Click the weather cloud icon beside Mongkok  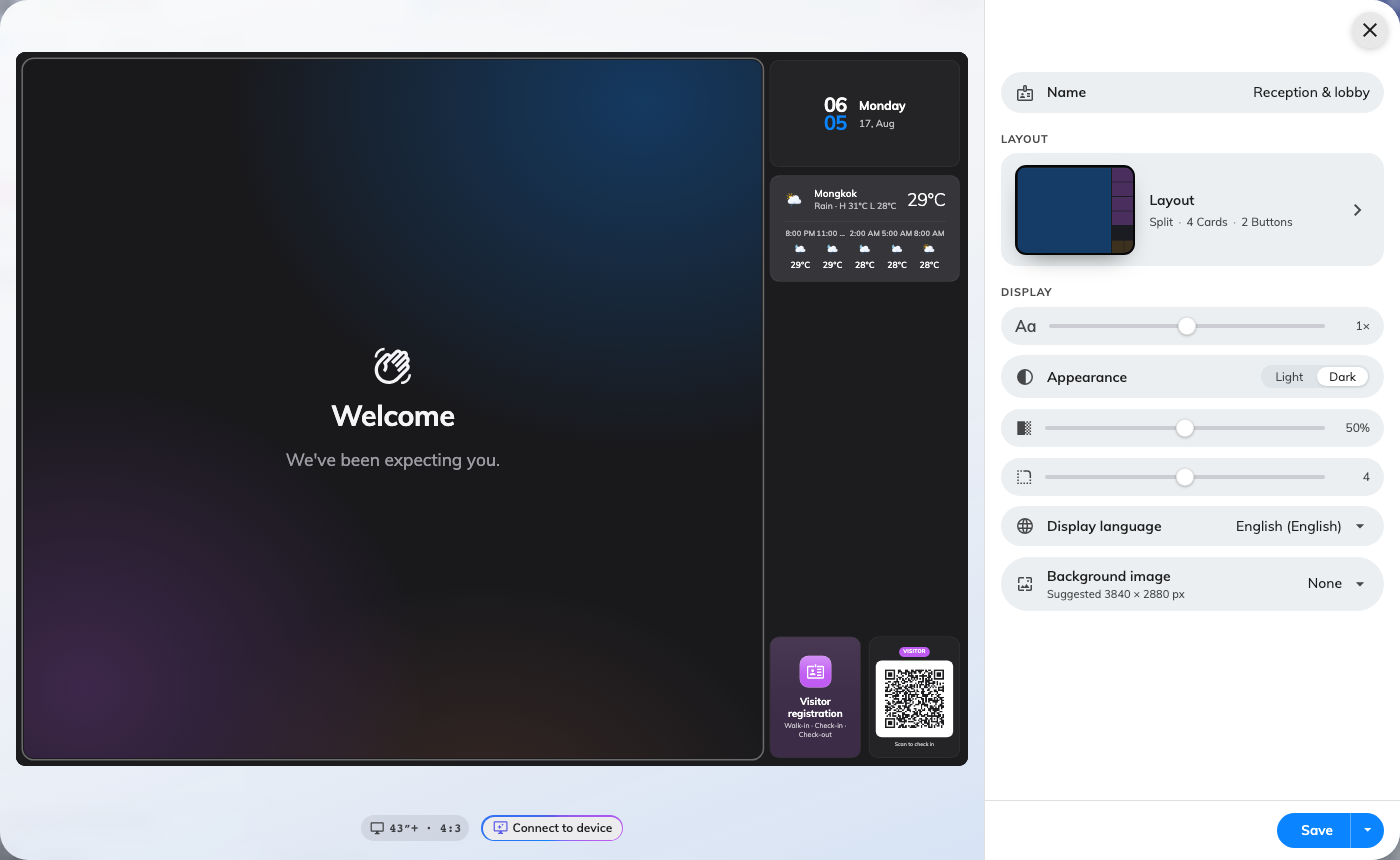(x=794, y=200)
